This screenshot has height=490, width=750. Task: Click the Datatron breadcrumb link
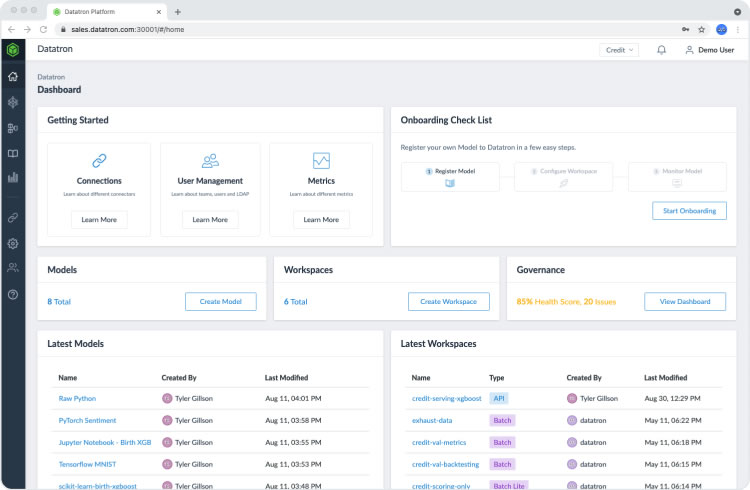51,77
